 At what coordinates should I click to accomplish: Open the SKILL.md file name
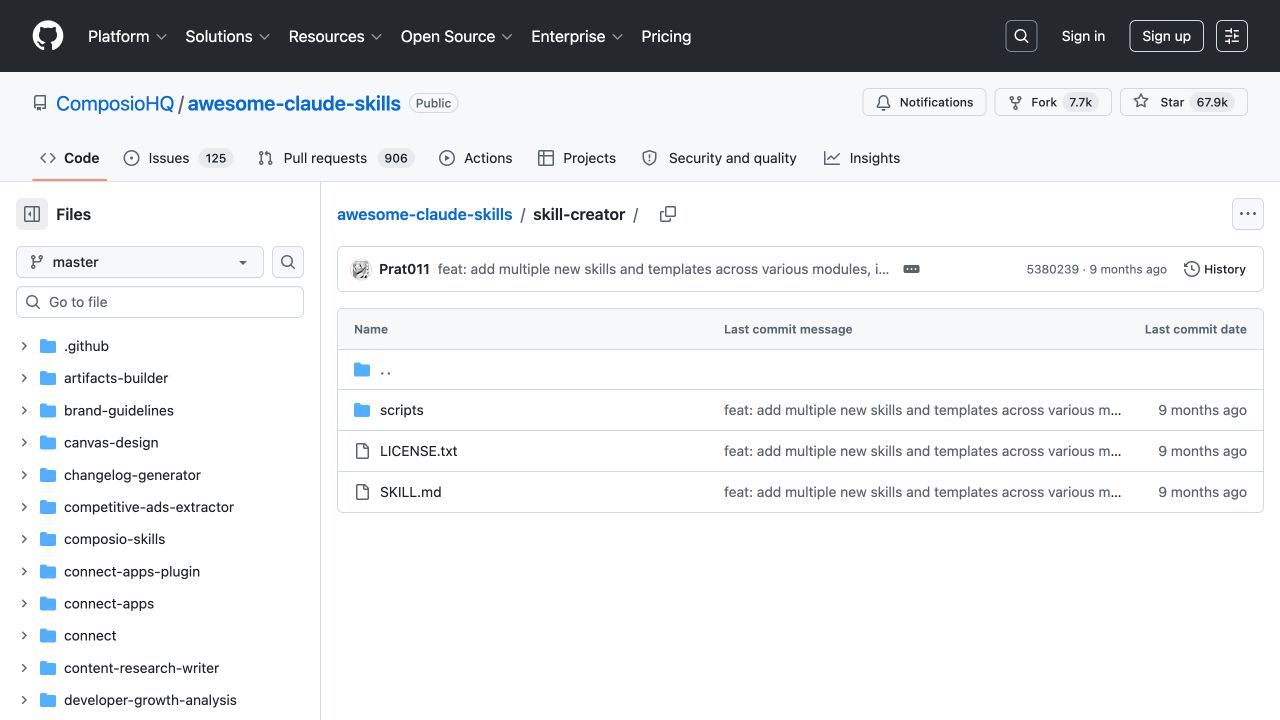[411, 492]
